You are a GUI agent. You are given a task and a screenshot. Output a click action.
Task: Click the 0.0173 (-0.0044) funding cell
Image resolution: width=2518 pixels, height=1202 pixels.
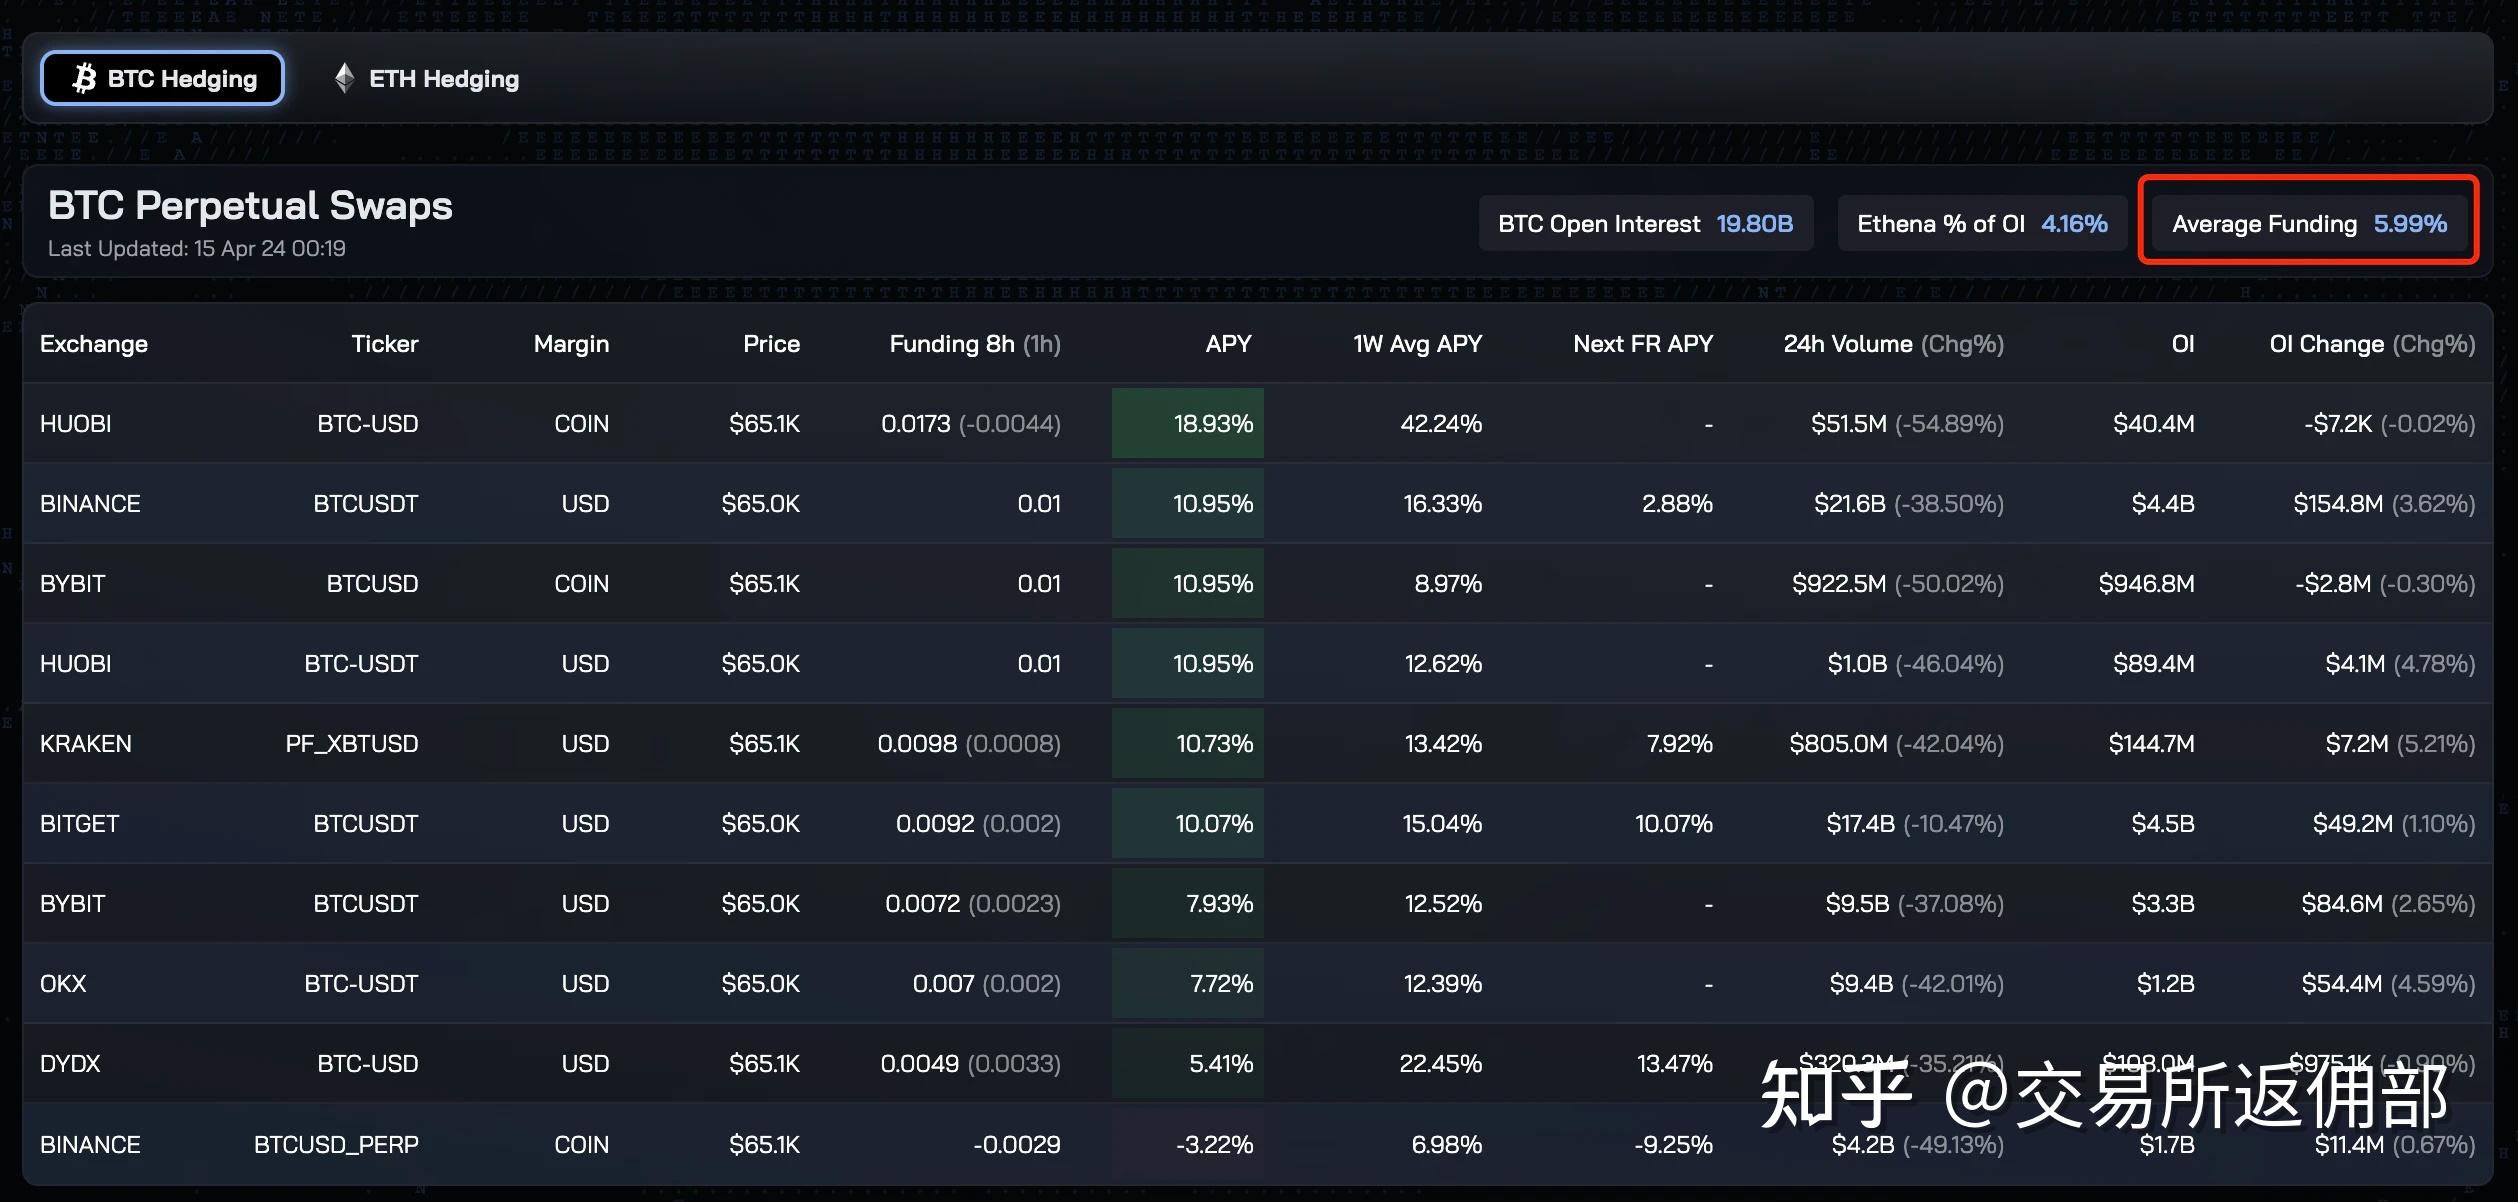(x=971, y=424)
